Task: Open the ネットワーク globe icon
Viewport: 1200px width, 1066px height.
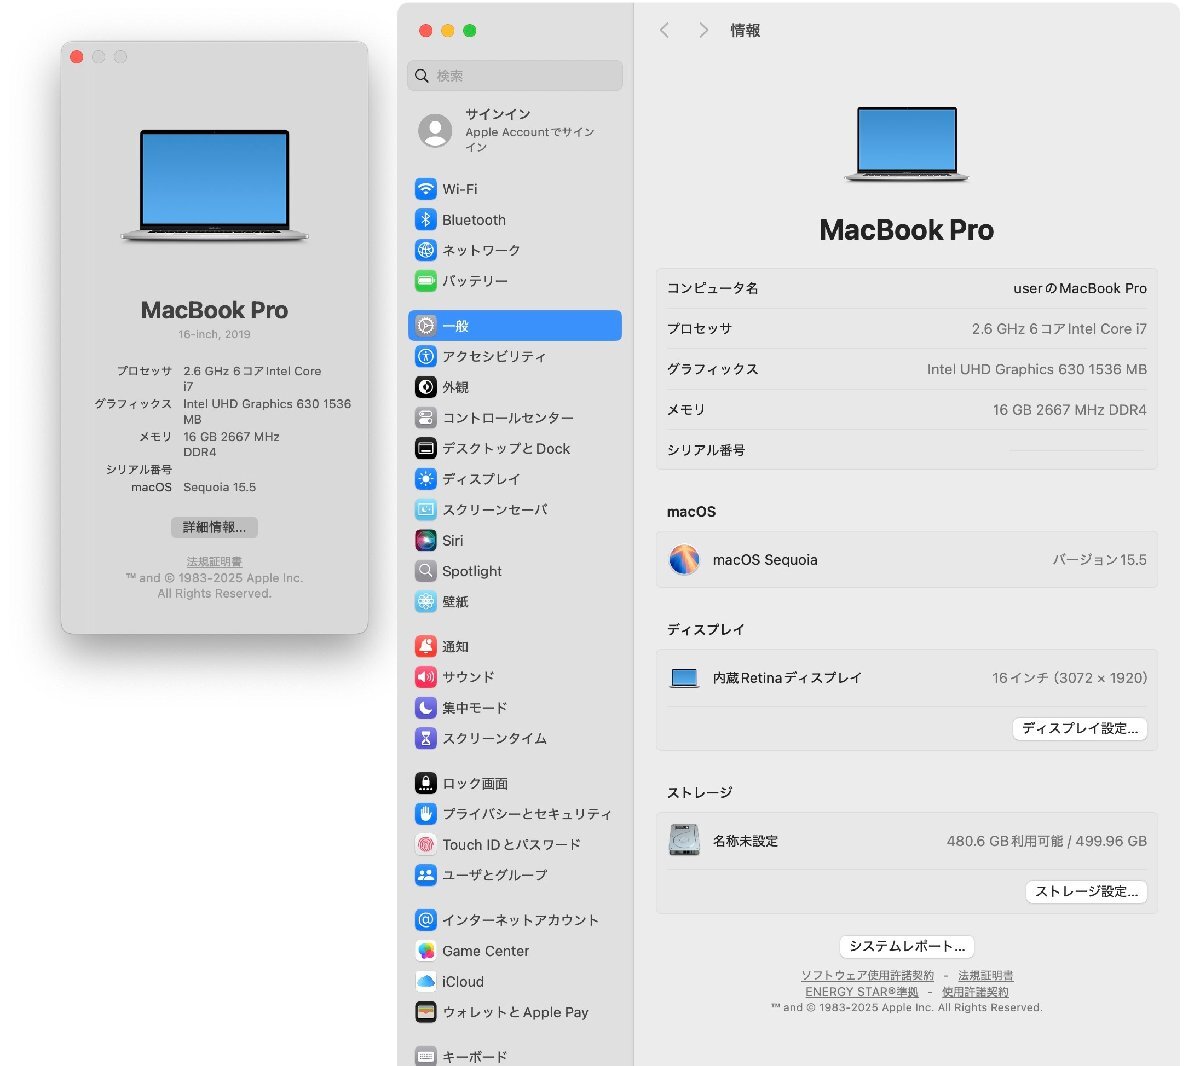Action: point(426,250)
